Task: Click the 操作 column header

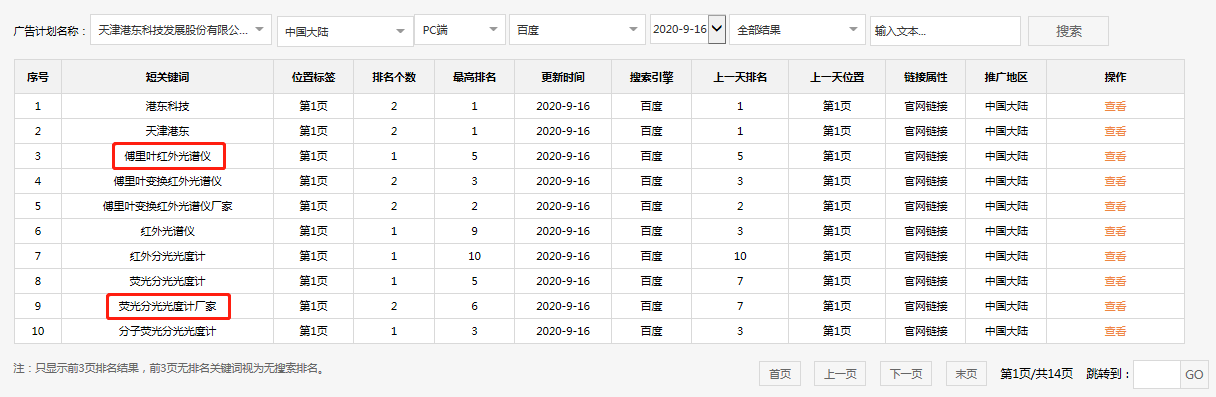Action: click(x=1115, y=77)
